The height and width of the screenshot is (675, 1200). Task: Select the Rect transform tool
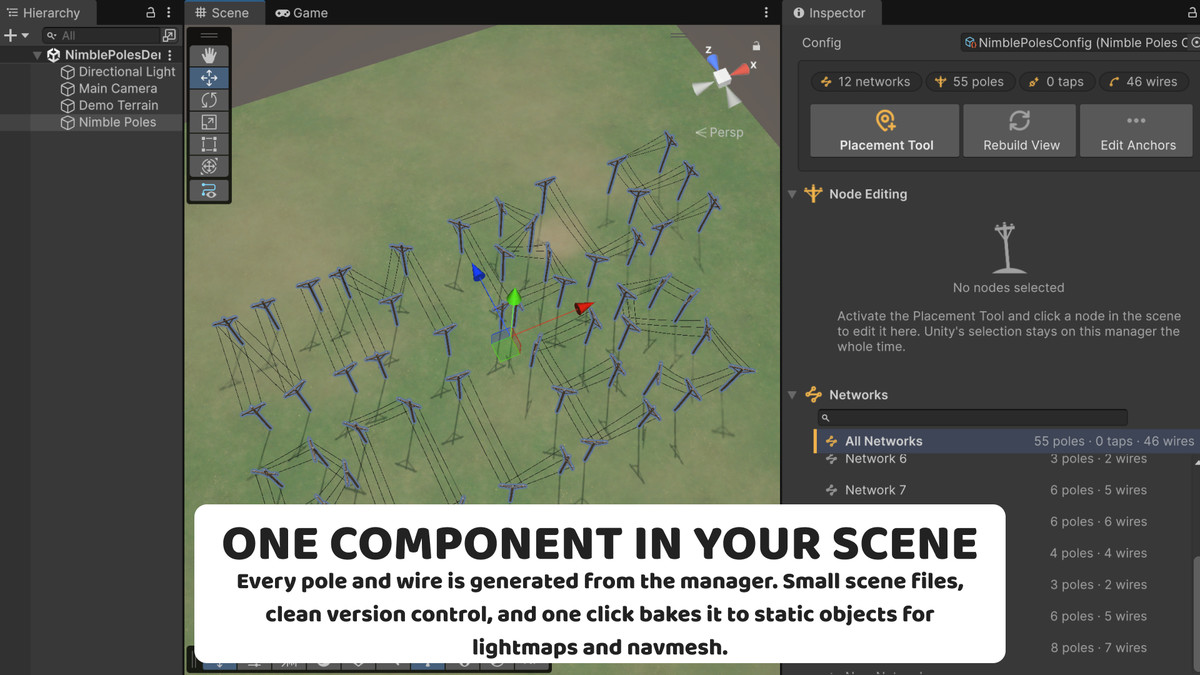click(x=209, y=144)
